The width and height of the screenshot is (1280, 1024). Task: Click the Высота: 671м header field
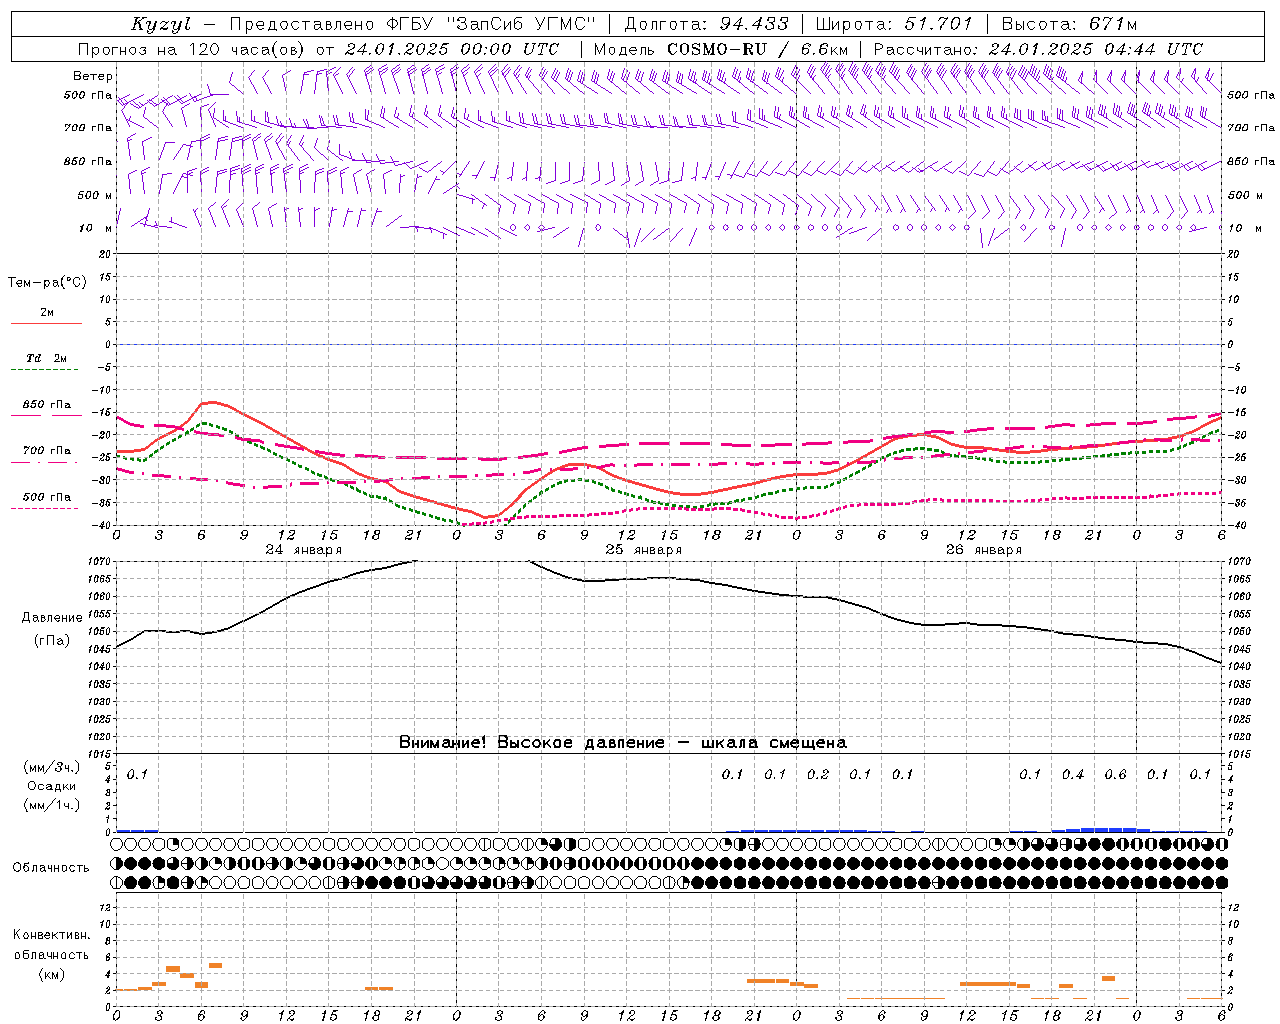(x=1069, y=24)
